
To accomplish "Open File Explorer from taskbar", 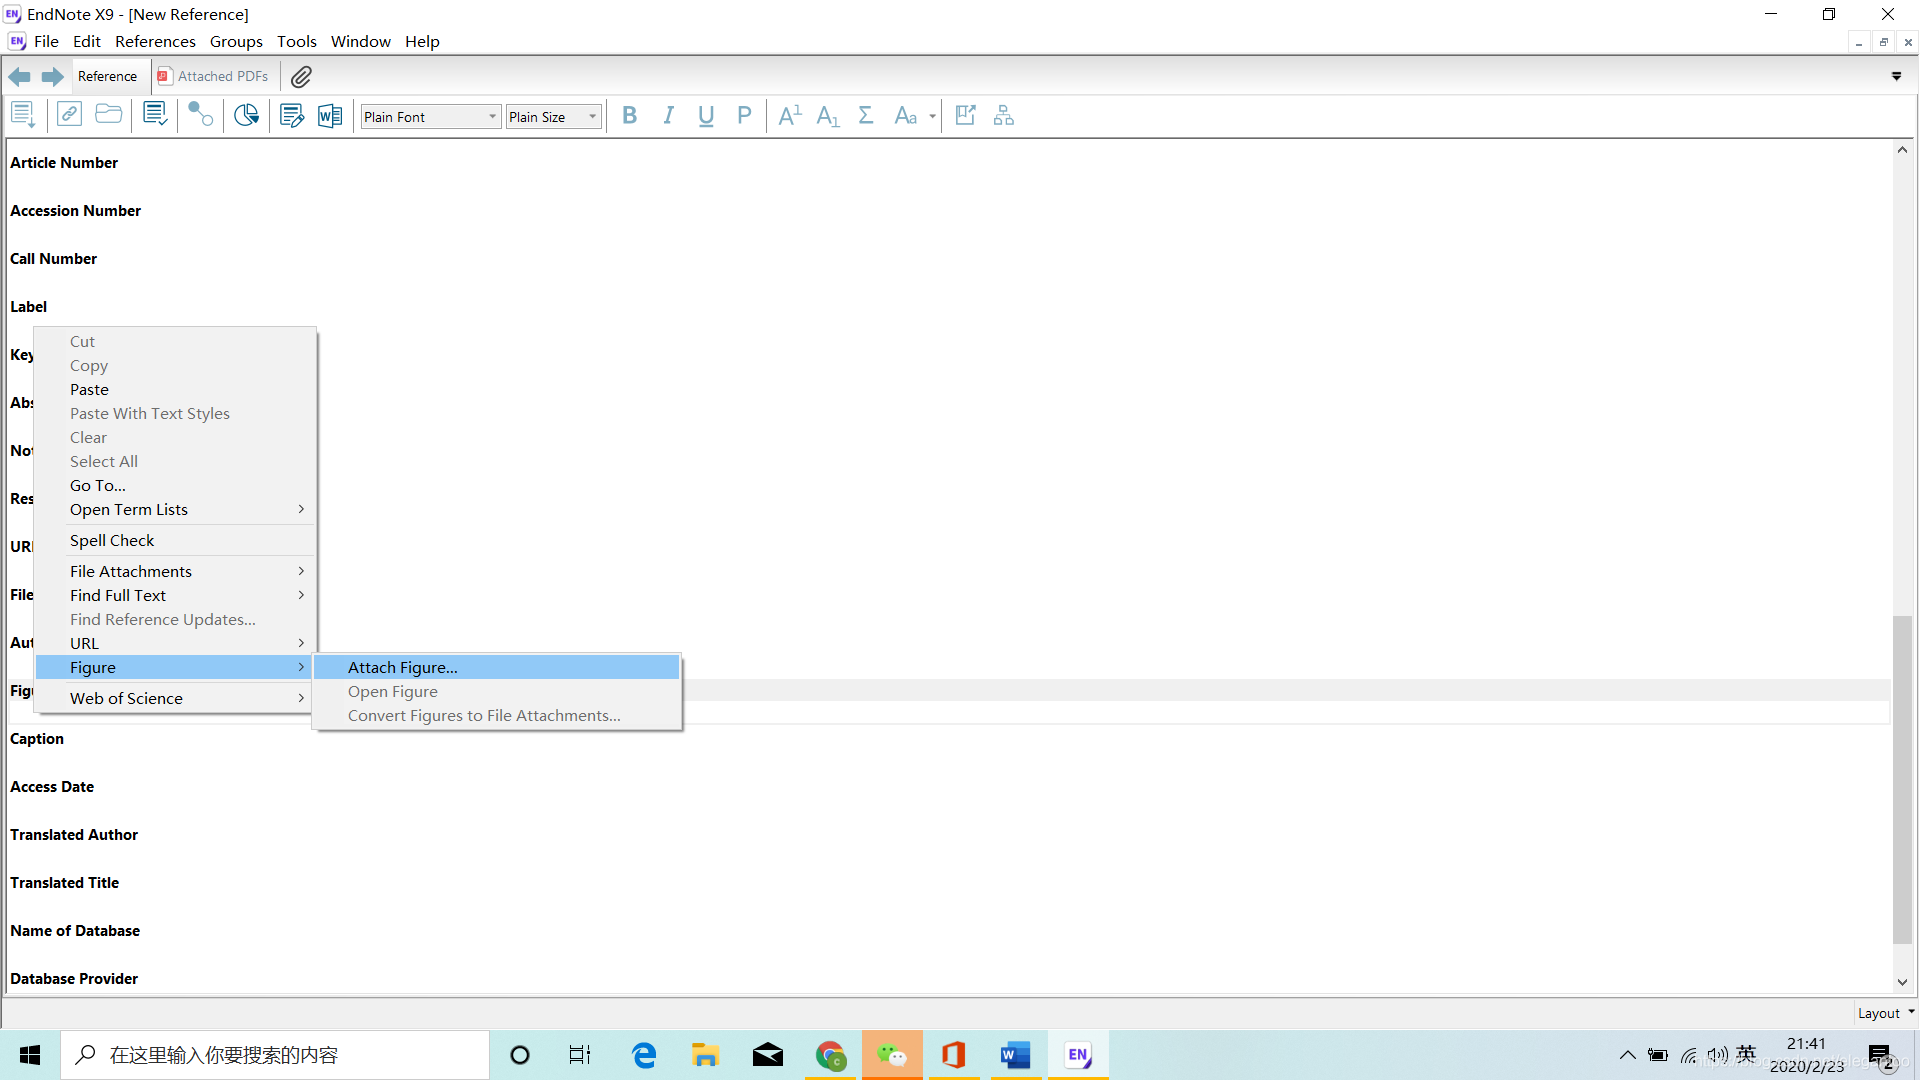I will [705, 1055].
